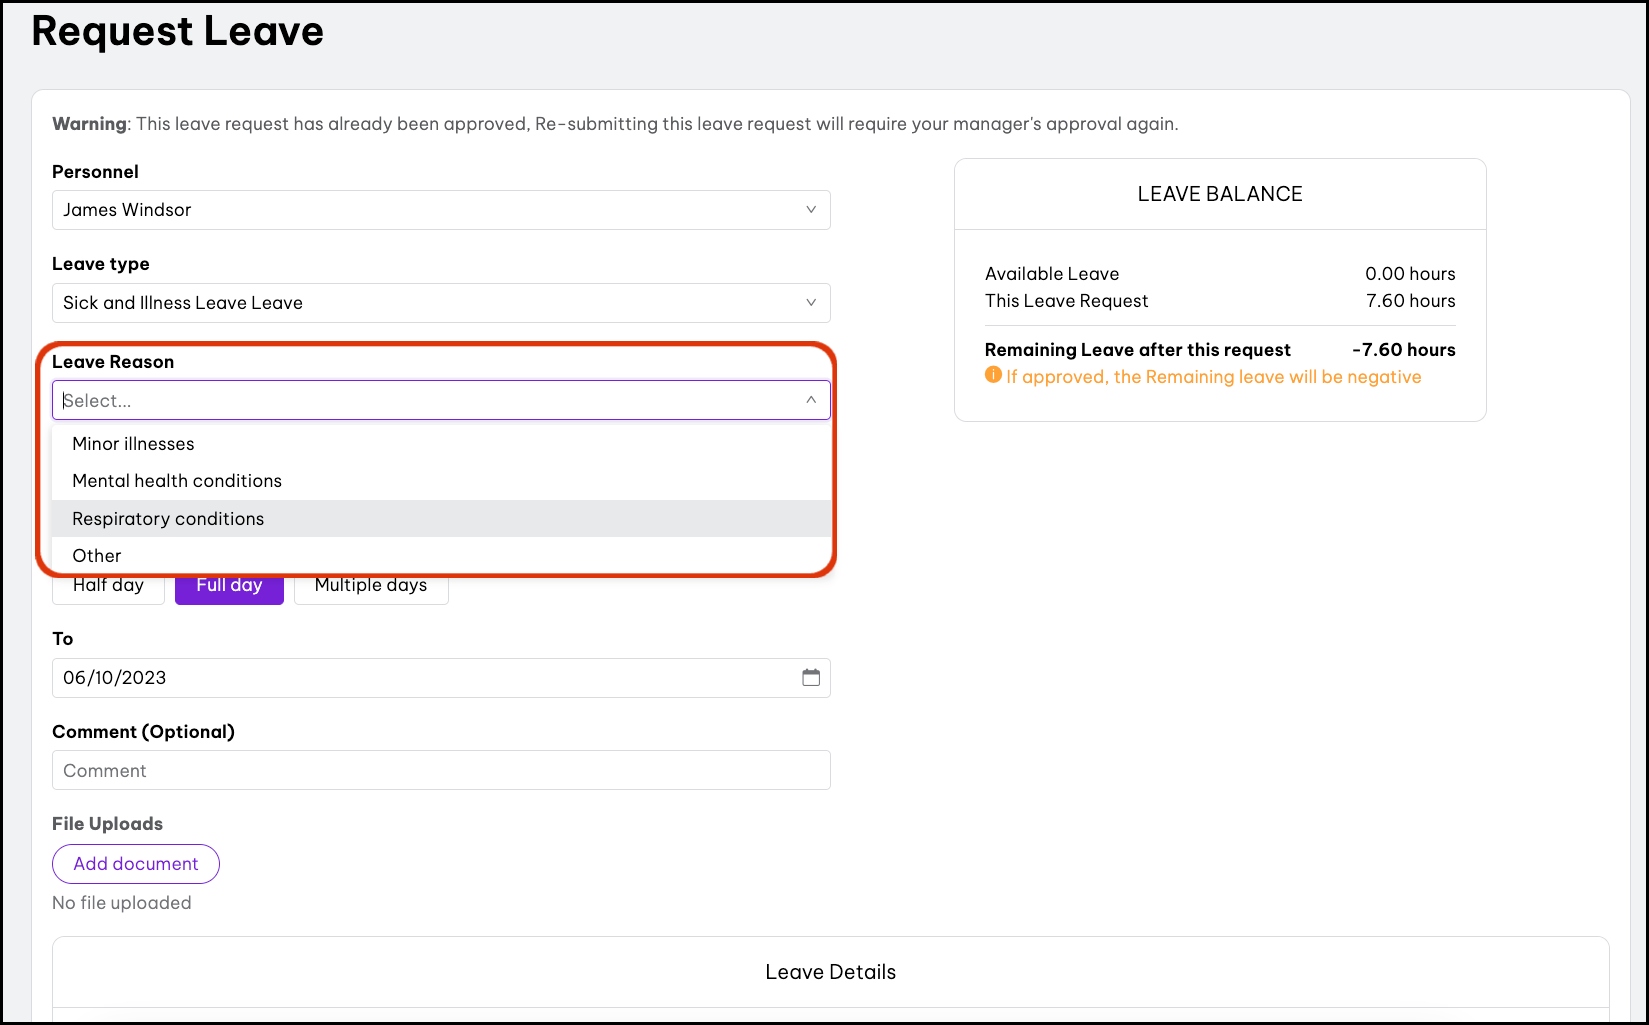Select the Full day option
Viewport: 1649px width, 1025px height.
pyautogui.click(x=229, y=588)
